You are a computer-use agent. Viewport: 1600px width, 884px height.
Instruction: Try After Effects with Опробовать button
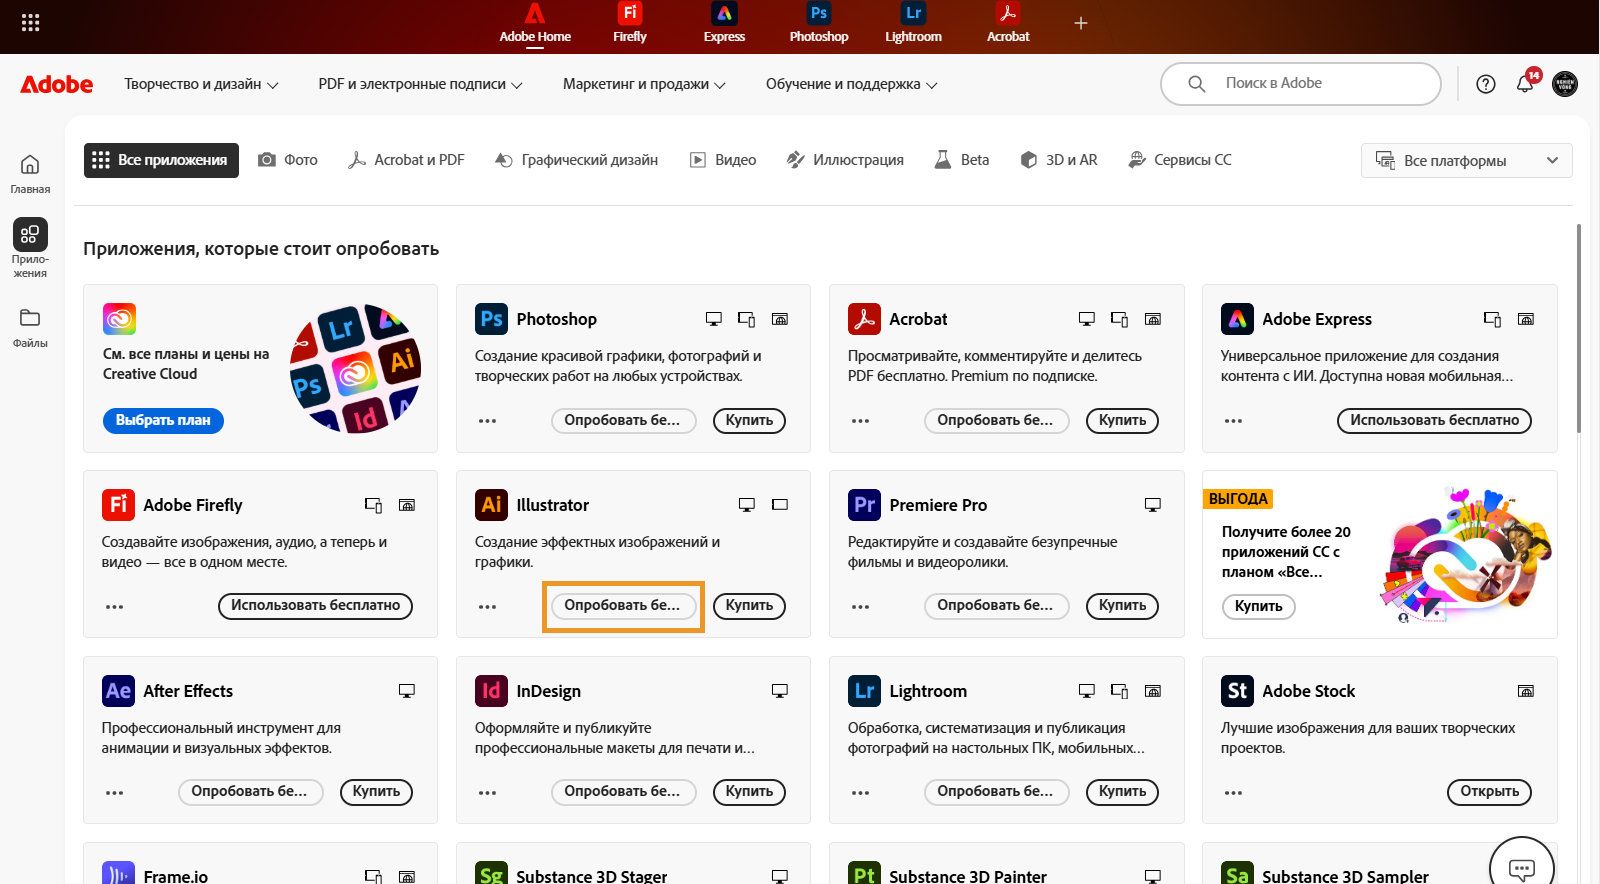[249, 792]
